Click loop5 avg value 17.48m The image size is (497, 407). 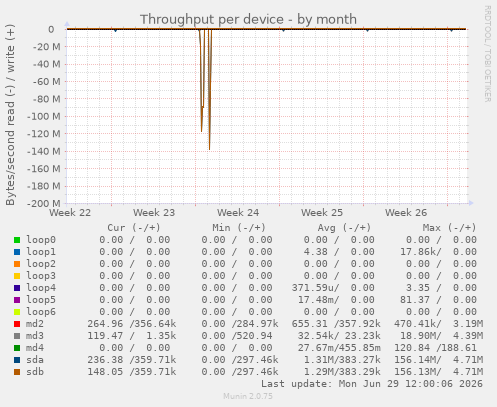(318, 300)
